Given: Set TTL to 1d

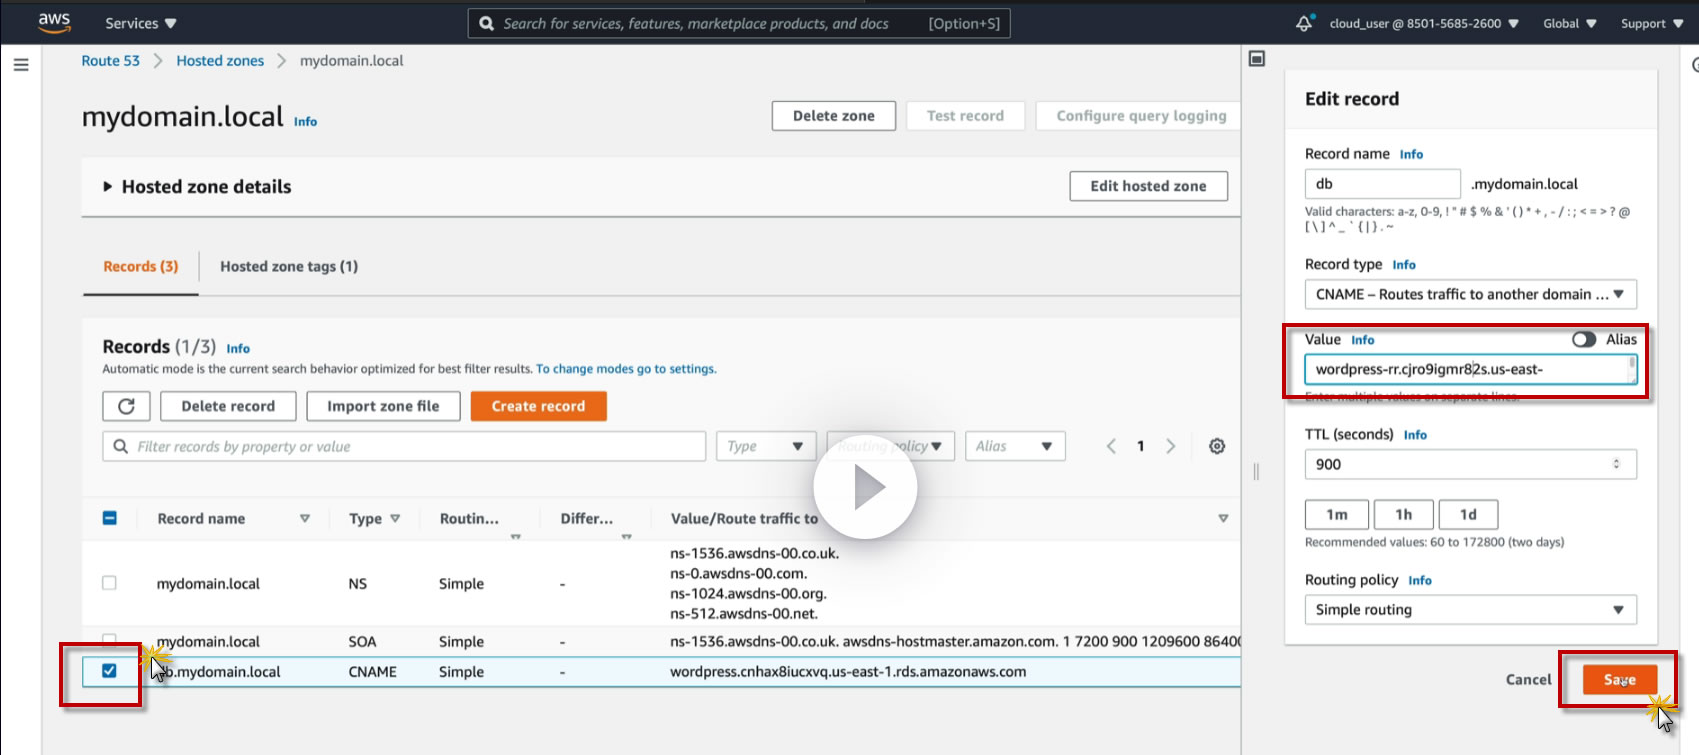Looking at the screenshot, I should tap(1468, 514).
